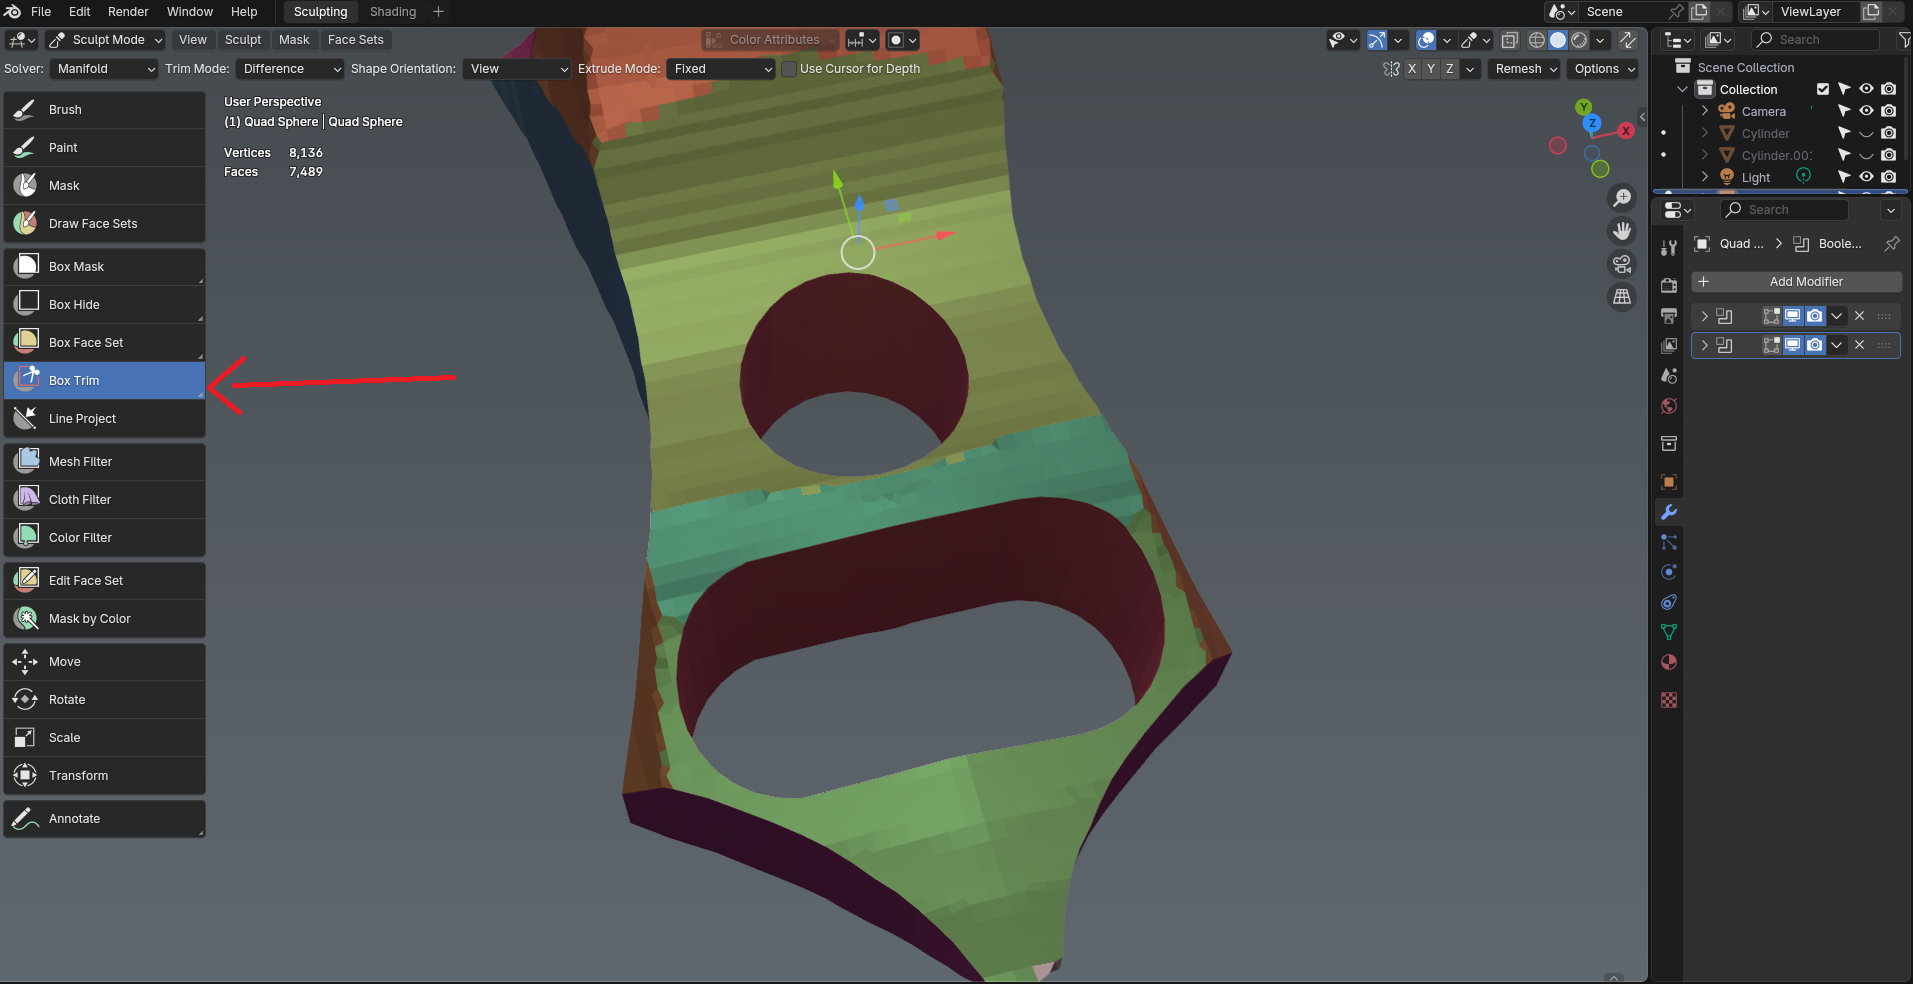Open Extrude Mode Fixed dropdown
This screenshot has height=984, width=1913.
pos(721,69)
